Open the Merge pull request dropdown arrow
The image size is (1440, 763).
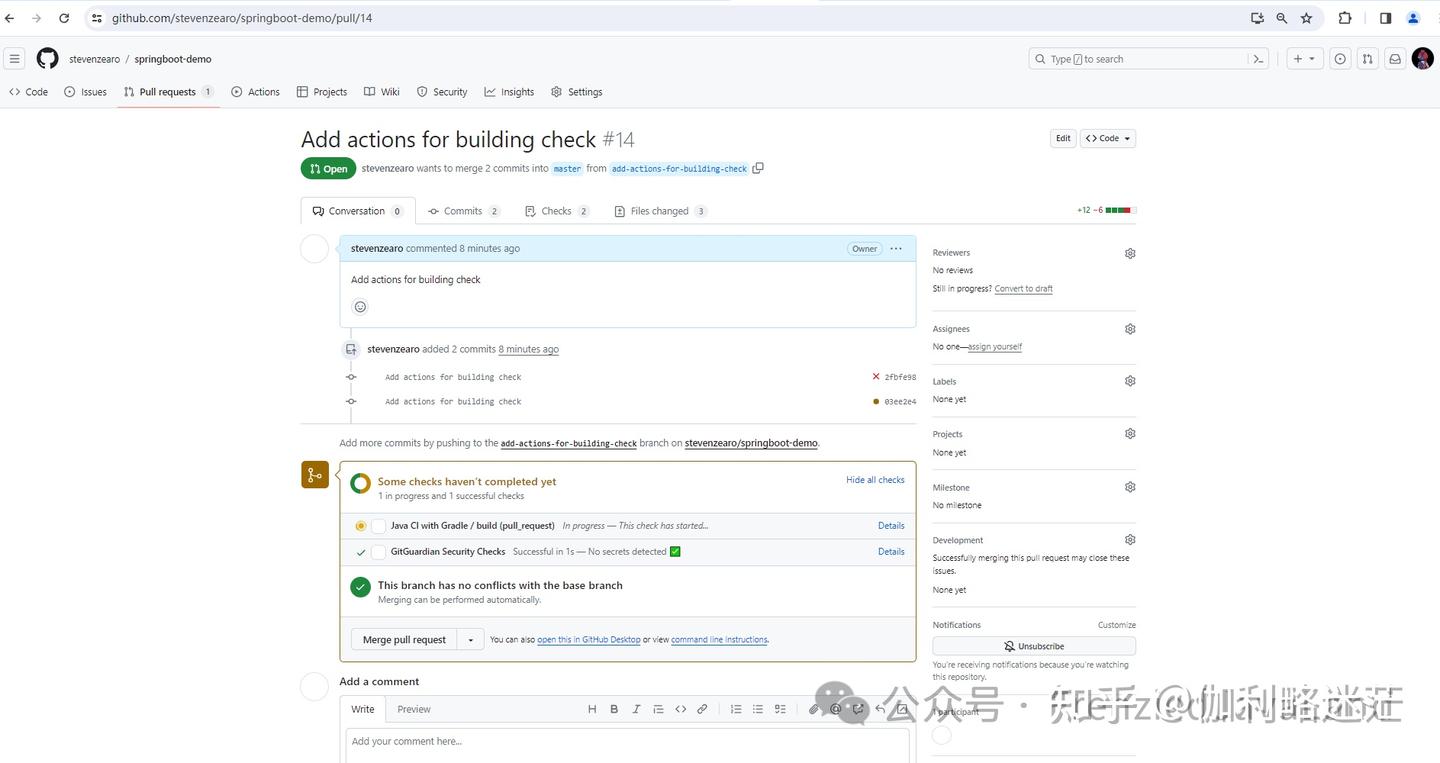[x=470, y=639]
